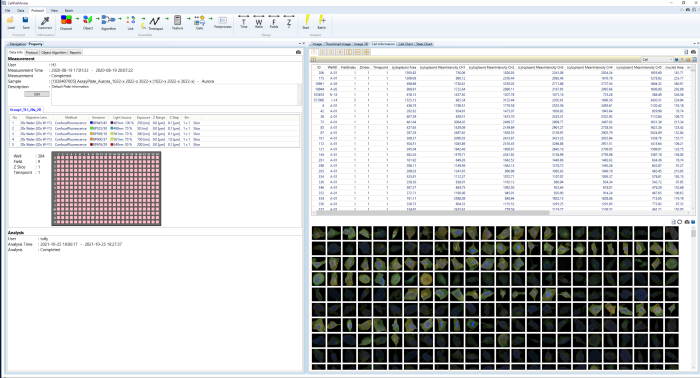Open the File menu
700x378 pixels.
8,10
